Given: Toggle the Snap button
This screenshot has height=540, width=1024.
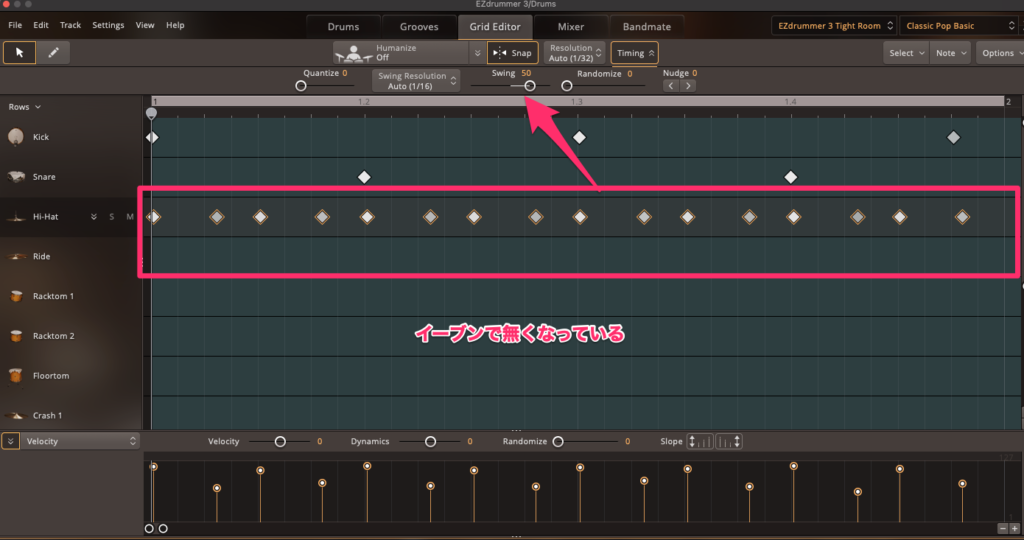Looking at the screenshot, I should pyautogui.click(x=511, y=53).
